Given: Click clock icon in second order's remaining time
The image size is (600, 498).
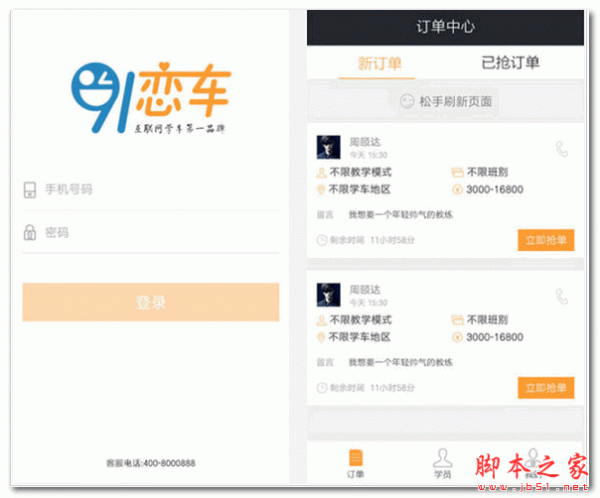Looking at the screenshot, I should coord(321,388).
